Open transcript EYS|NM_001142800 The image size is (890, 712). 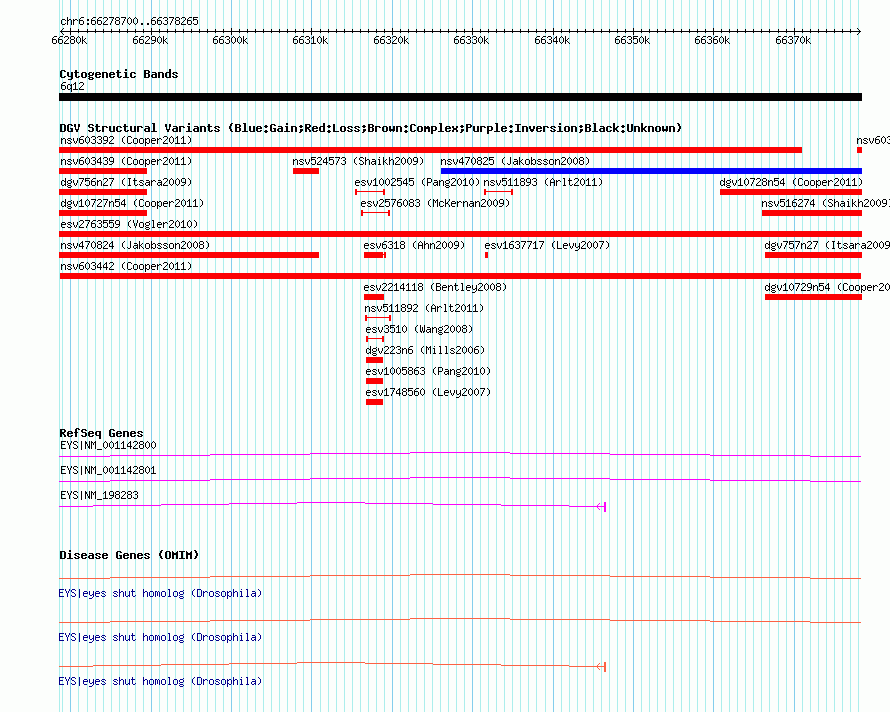pos(108,446)
